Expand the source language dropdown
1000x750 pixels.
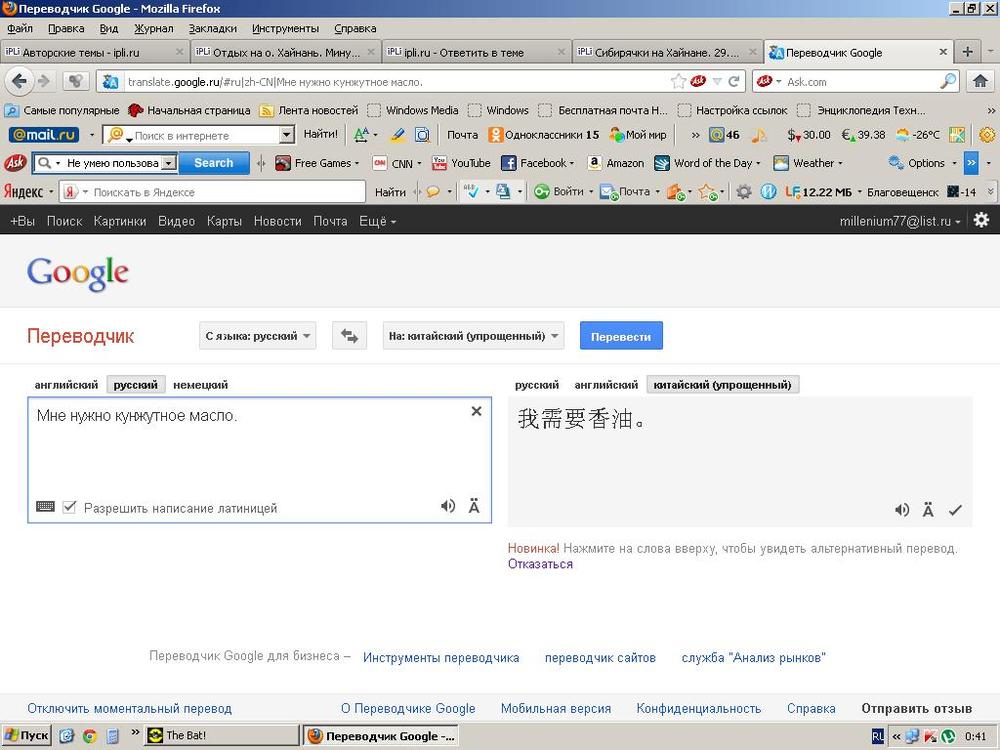(x=258, y=336)
